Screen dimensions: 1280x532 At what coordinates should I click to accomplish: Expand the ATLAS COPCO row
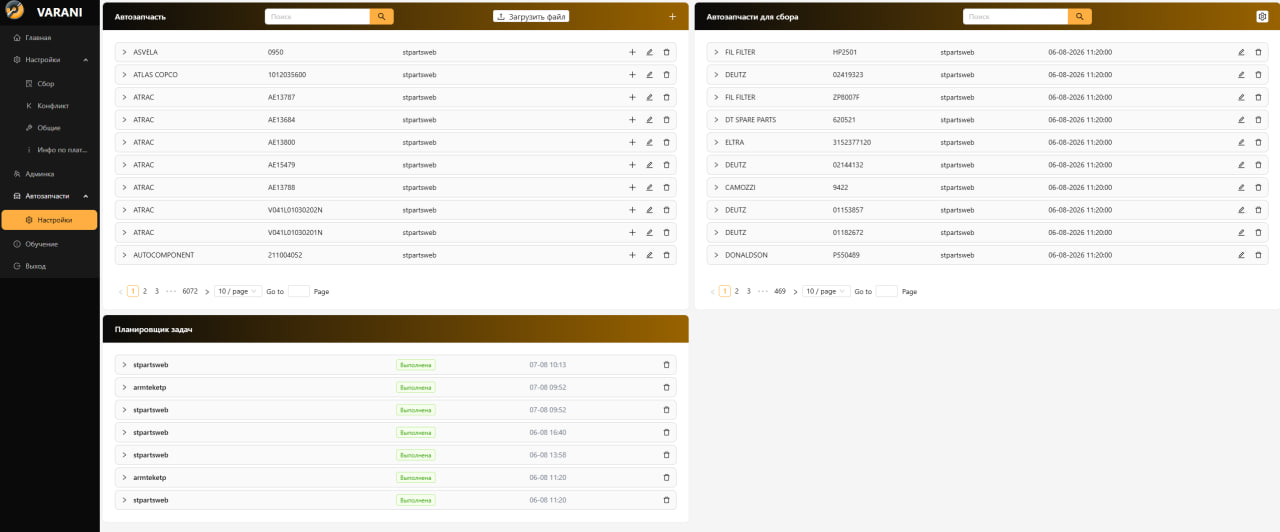(x=124, y=75)
